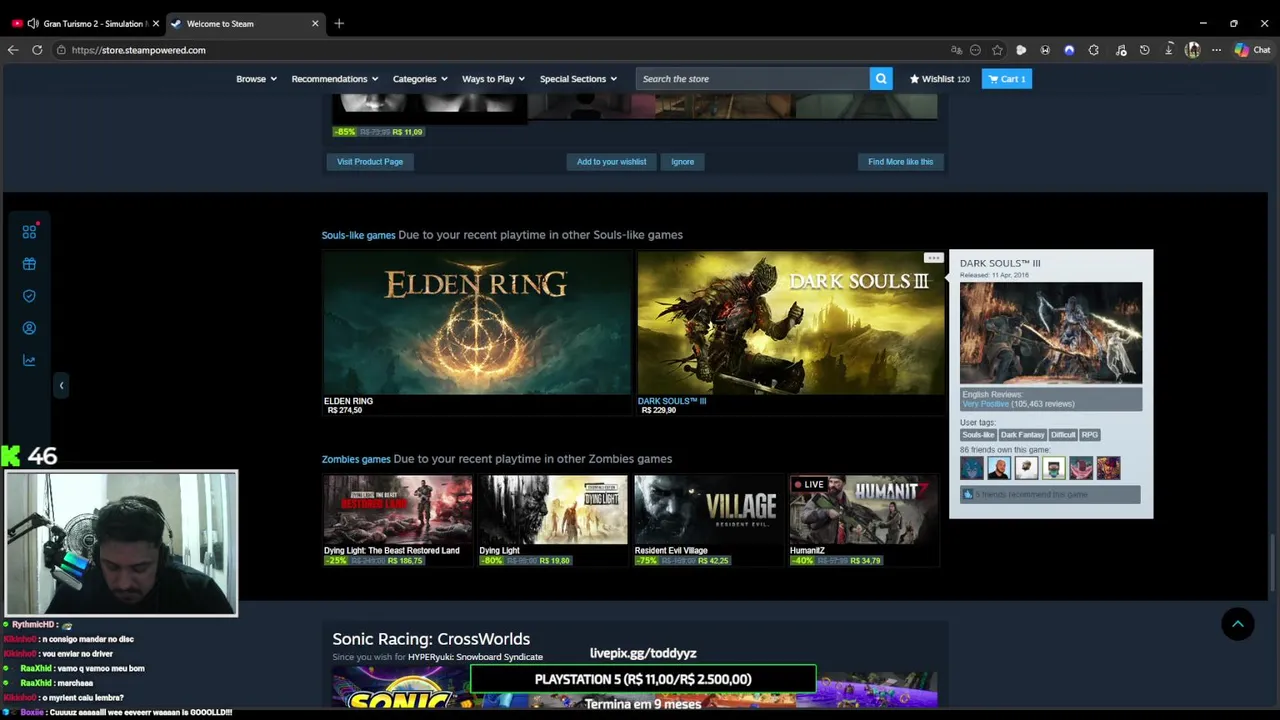The image size is (1280, 720).
Task: Click the translate page icon in address bar
Action: pos(956,50)
